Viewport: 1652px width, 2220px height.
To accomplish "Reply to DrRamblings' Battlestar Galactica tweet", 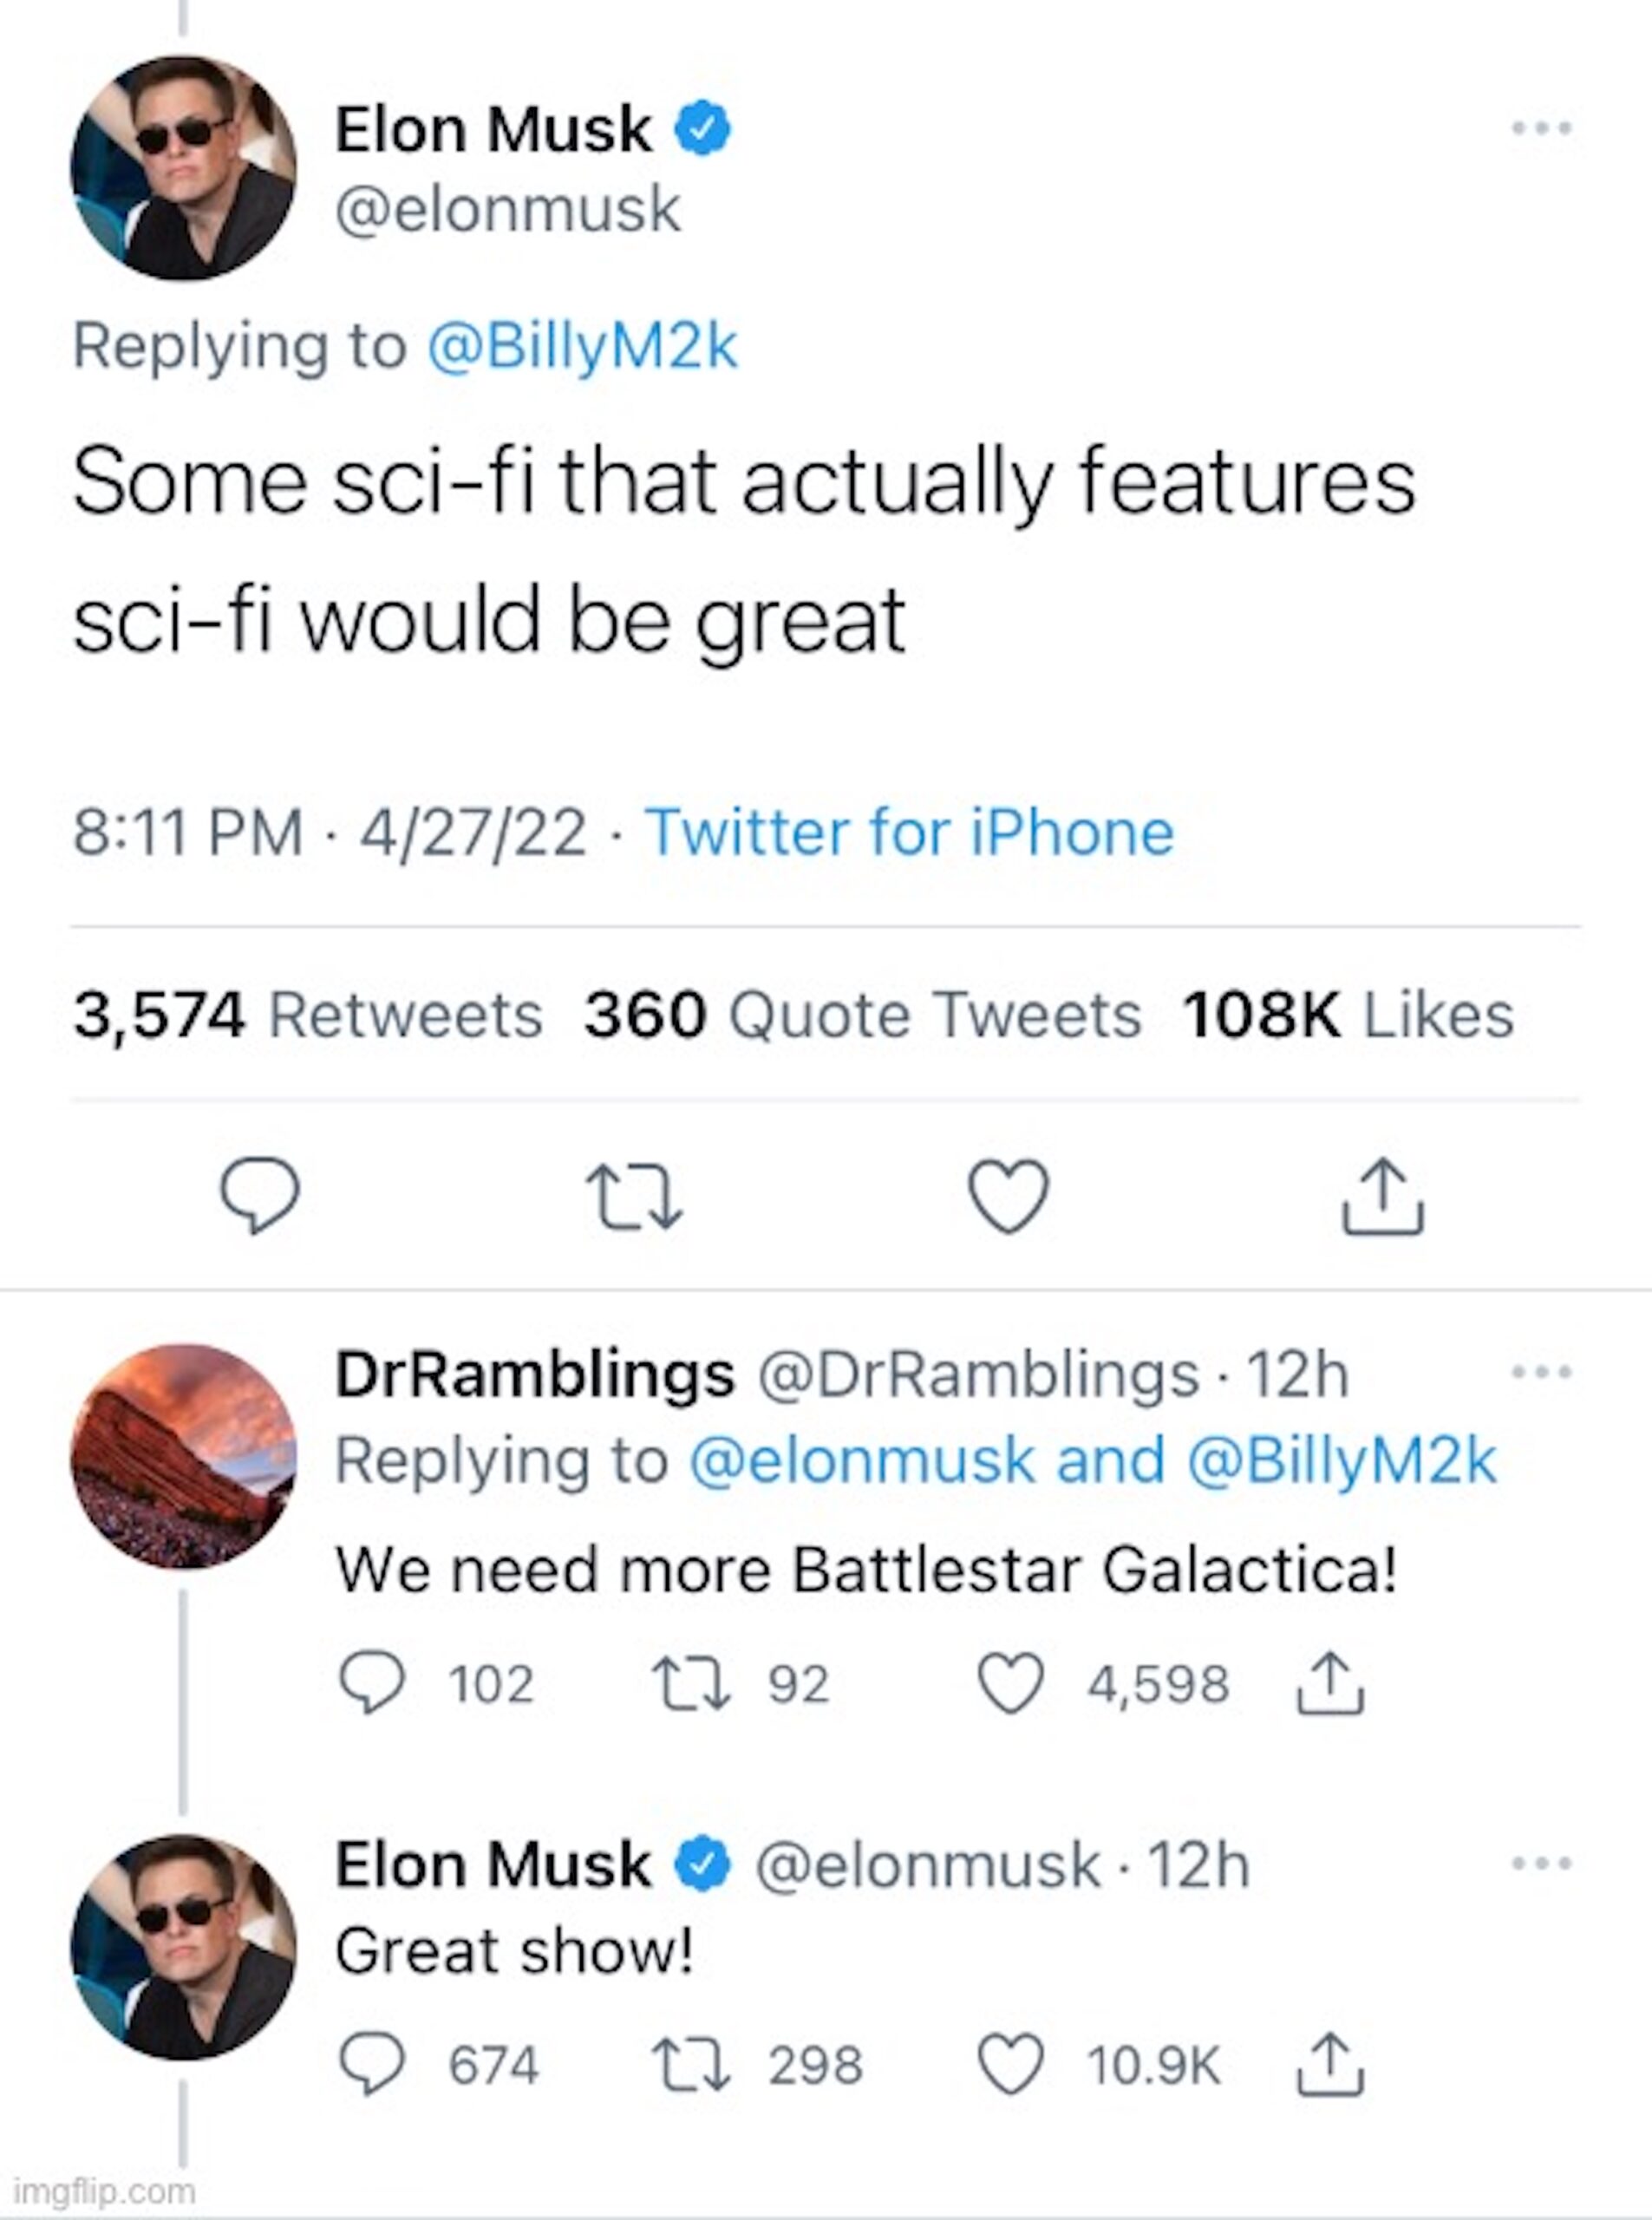I will coord(372,1683).
